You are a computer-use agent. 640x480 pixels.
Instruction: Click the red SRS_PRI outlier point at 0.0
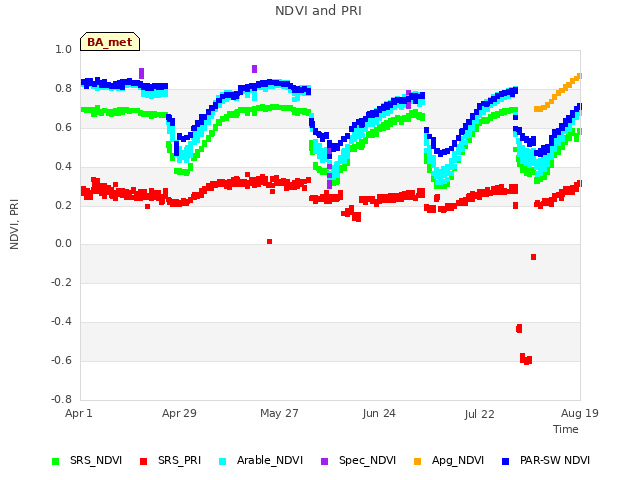point(269,242)
